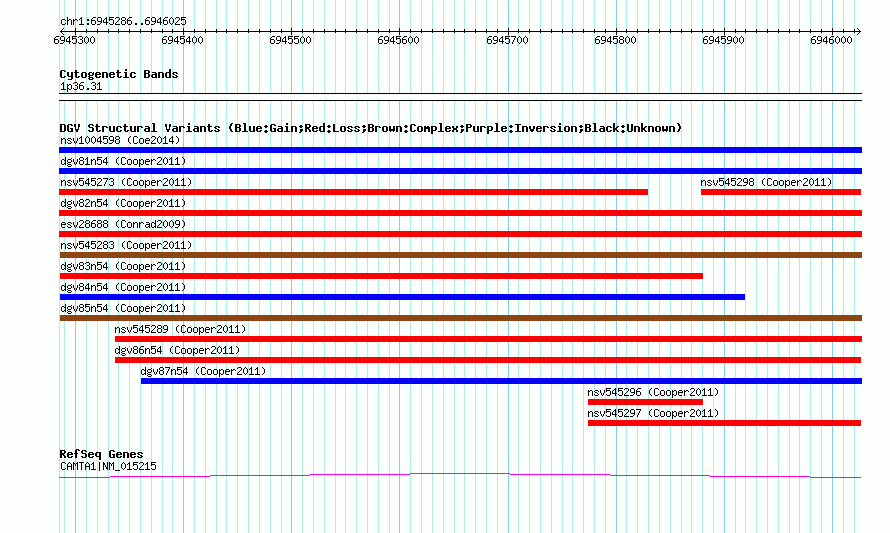Image resolution: width=890 pixels, height=533 pixels.
Task: Click the dgv81n54 blue gain bar
Action: [x=460, y=171]
